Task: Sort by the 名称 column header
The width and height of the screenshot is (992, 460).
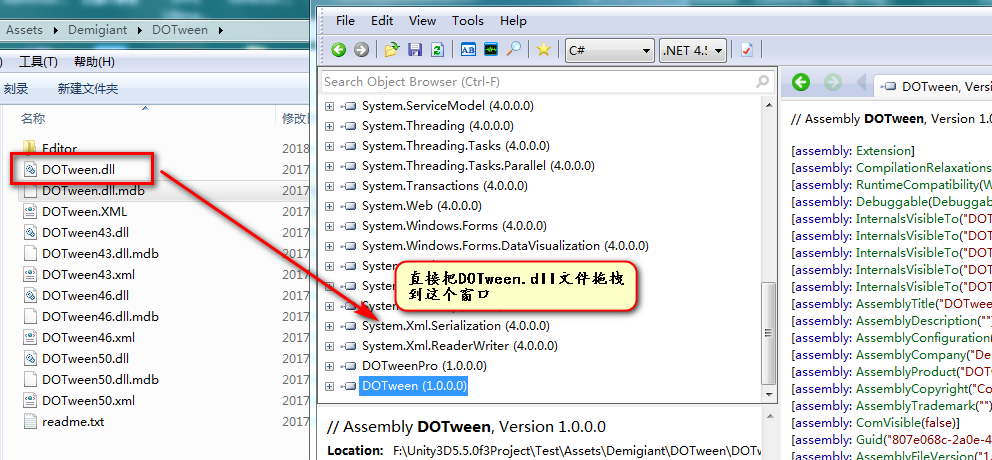Action: 33,118
